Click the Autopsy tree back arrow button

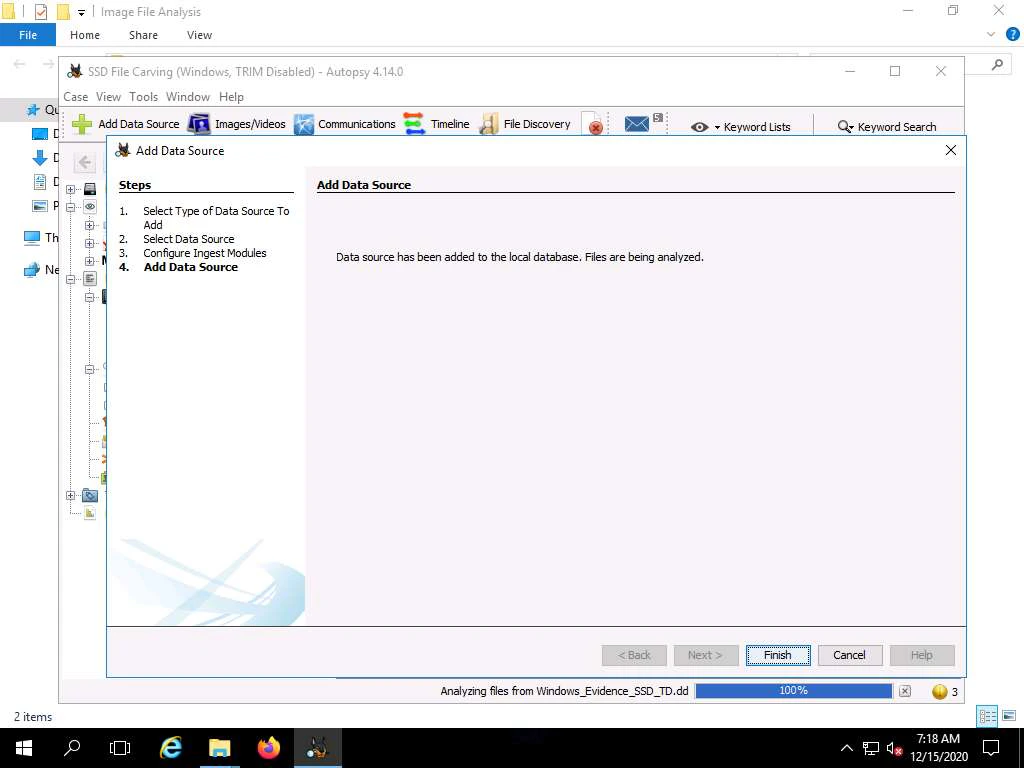[x=84, y=162]
